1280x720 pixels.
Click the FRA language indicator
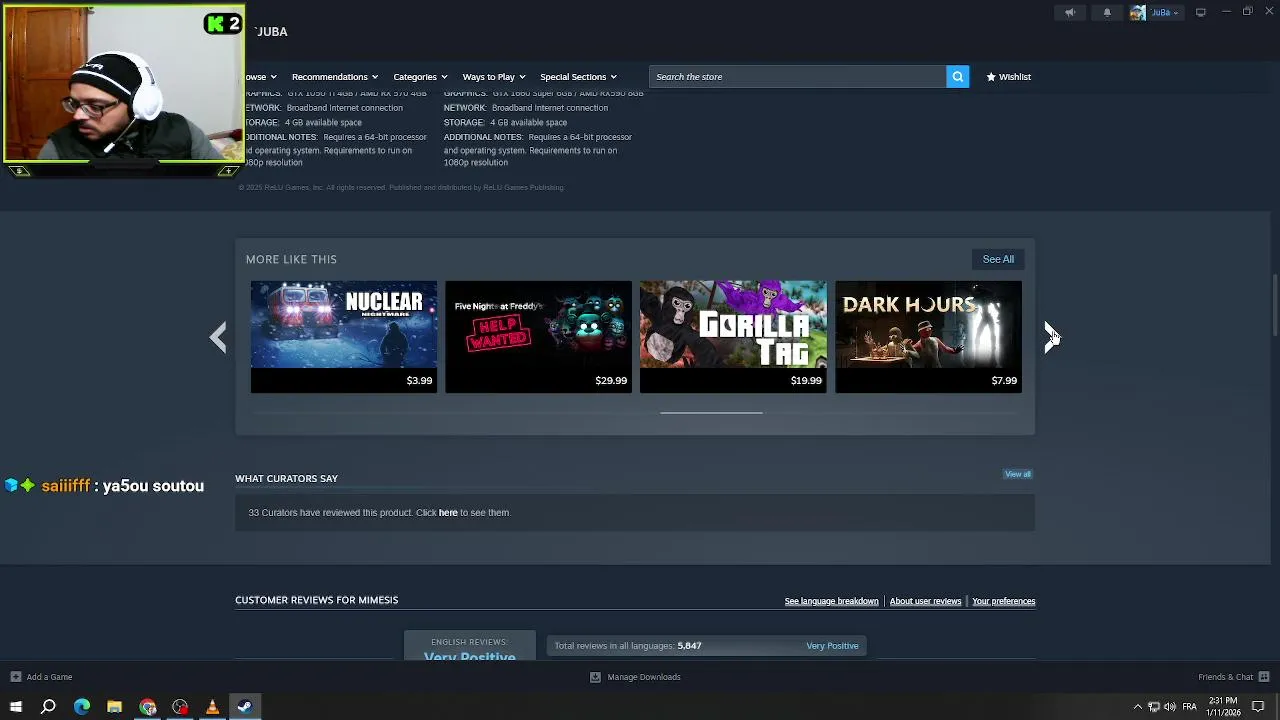[x=1189, y=707]
